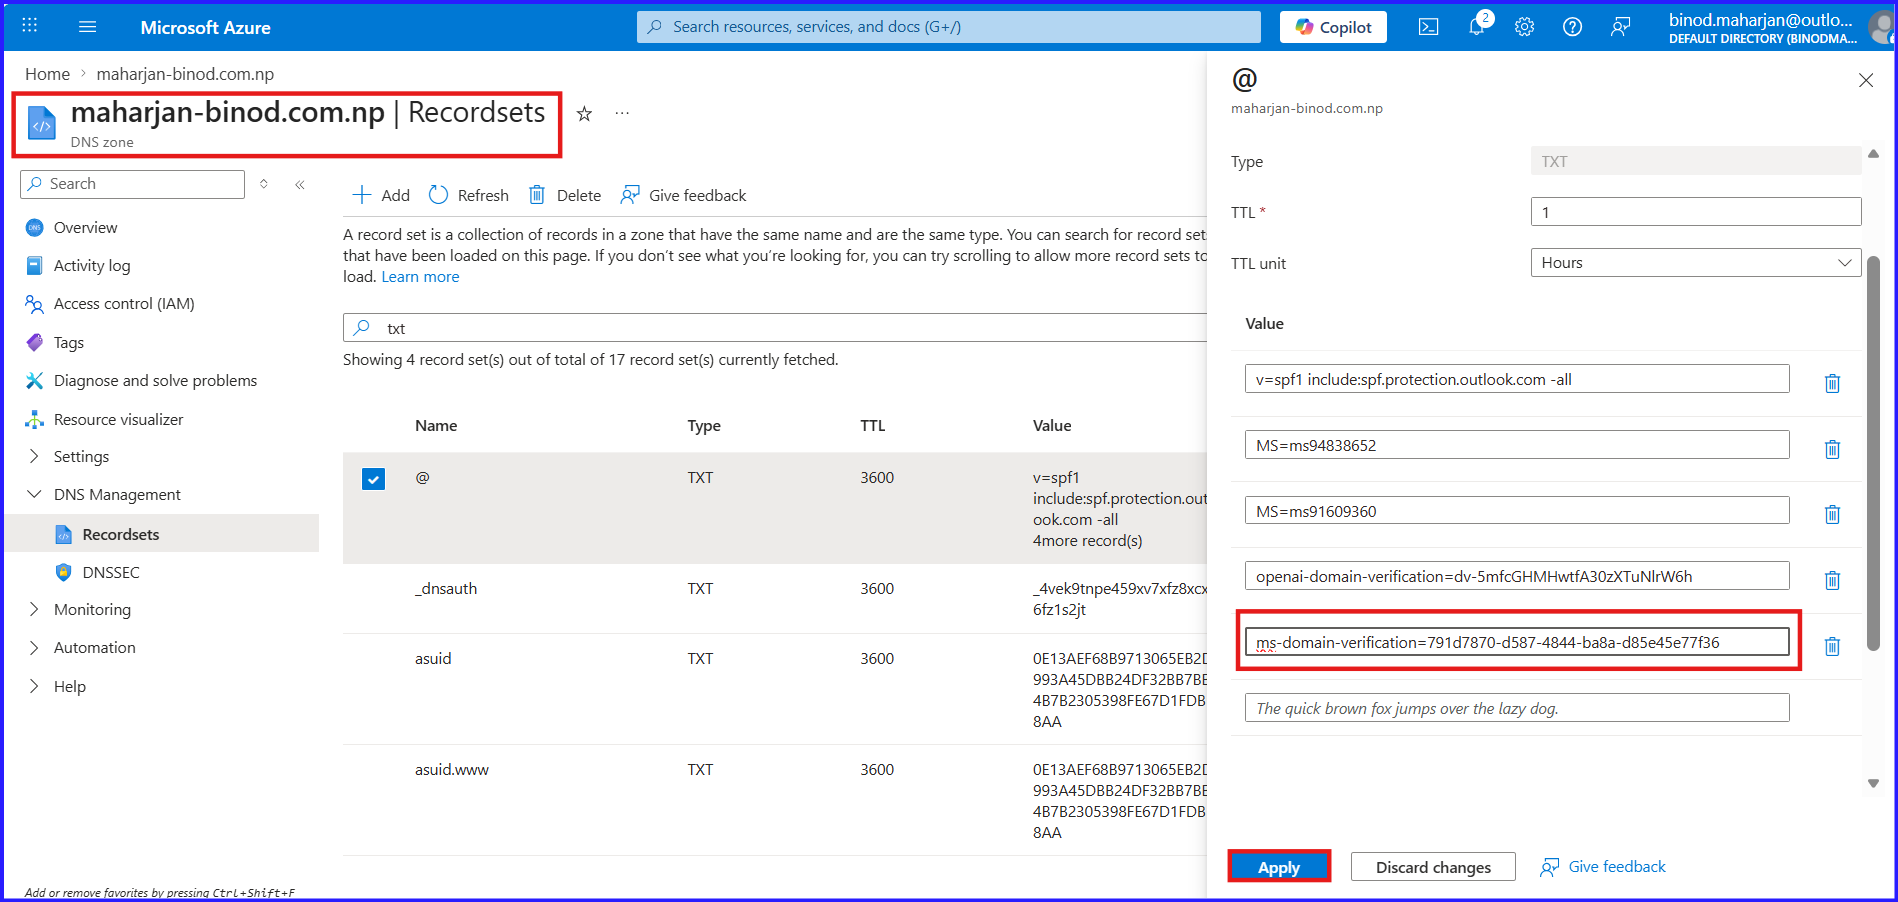Open portal settings gear
Image resolution: width=1898 pixels, height=902 pixels.
[x=1524, y=26]
